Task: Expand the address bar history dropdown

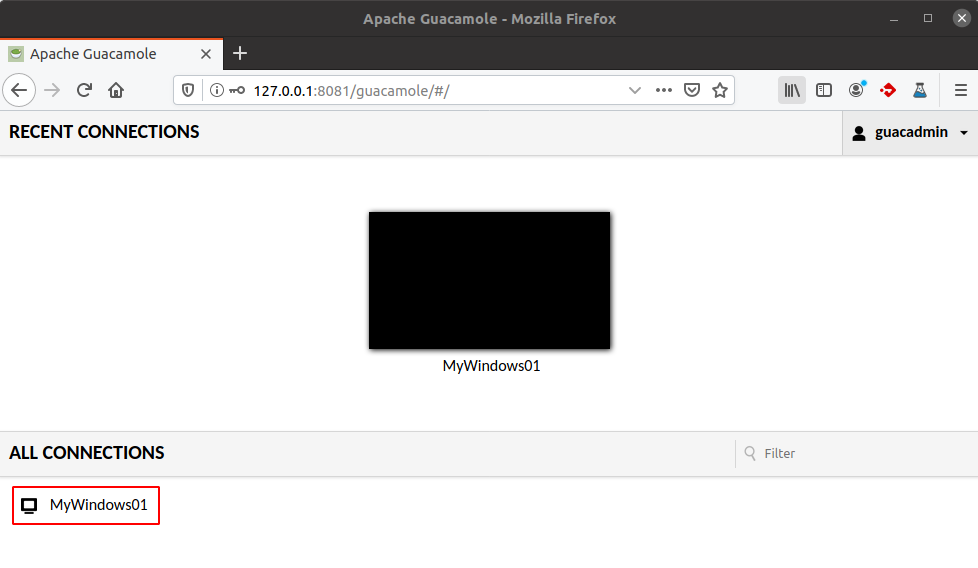Action: point(635,90)
